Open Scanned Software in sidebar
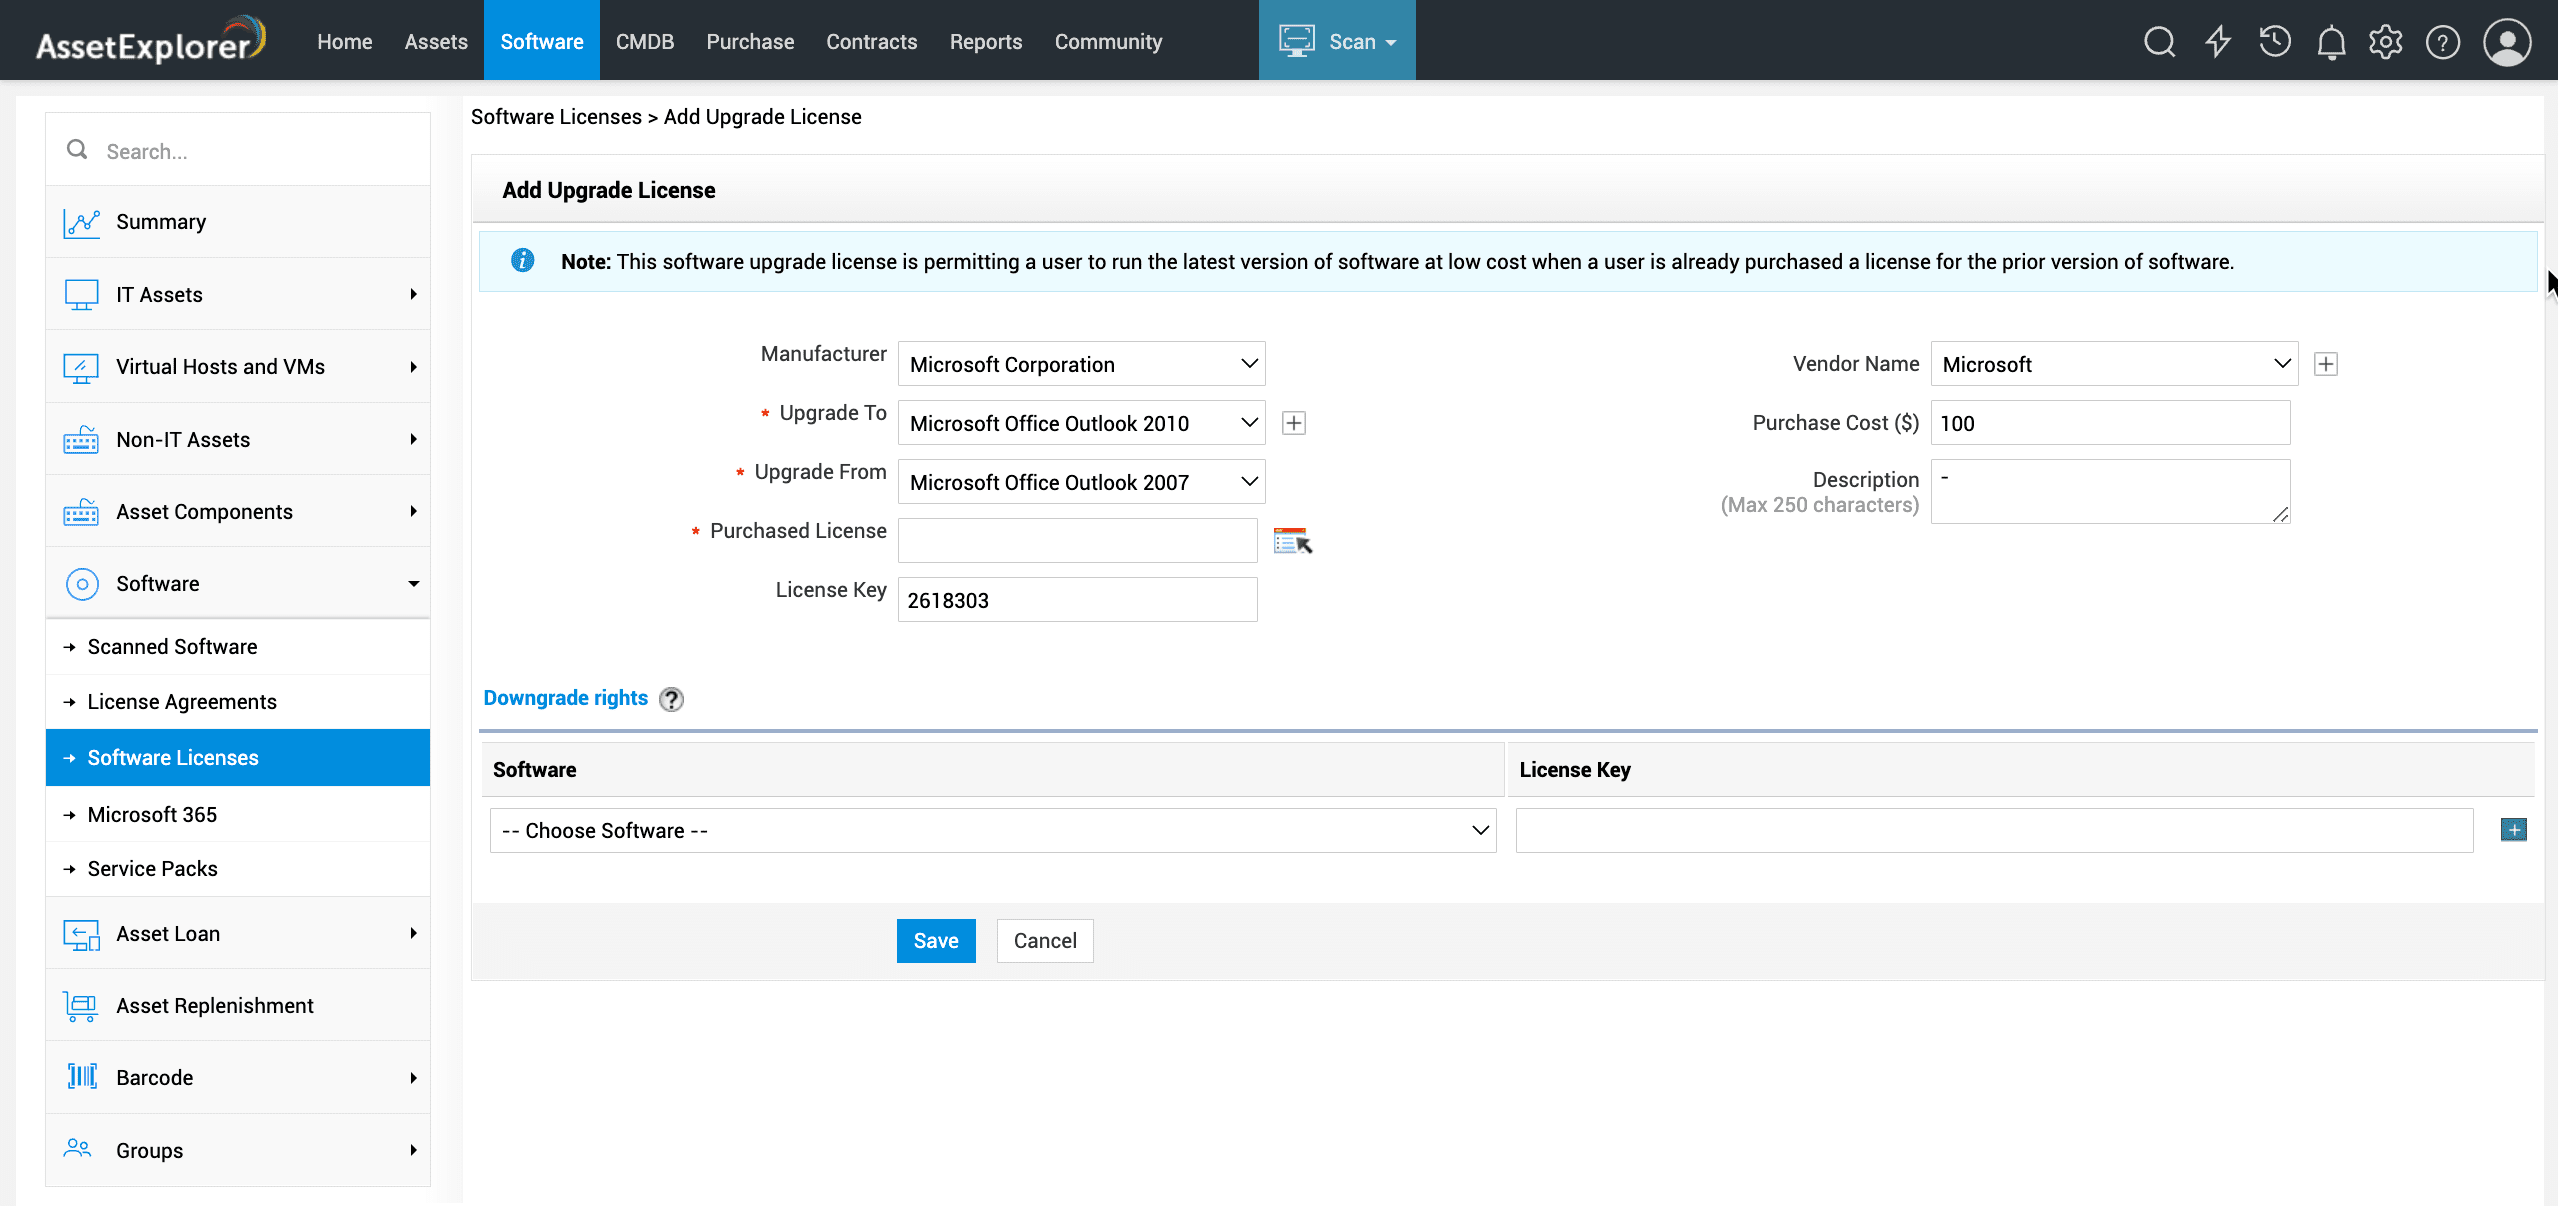The height and width of the screenshot is (1206, 2558). click(x=172, y=647)
